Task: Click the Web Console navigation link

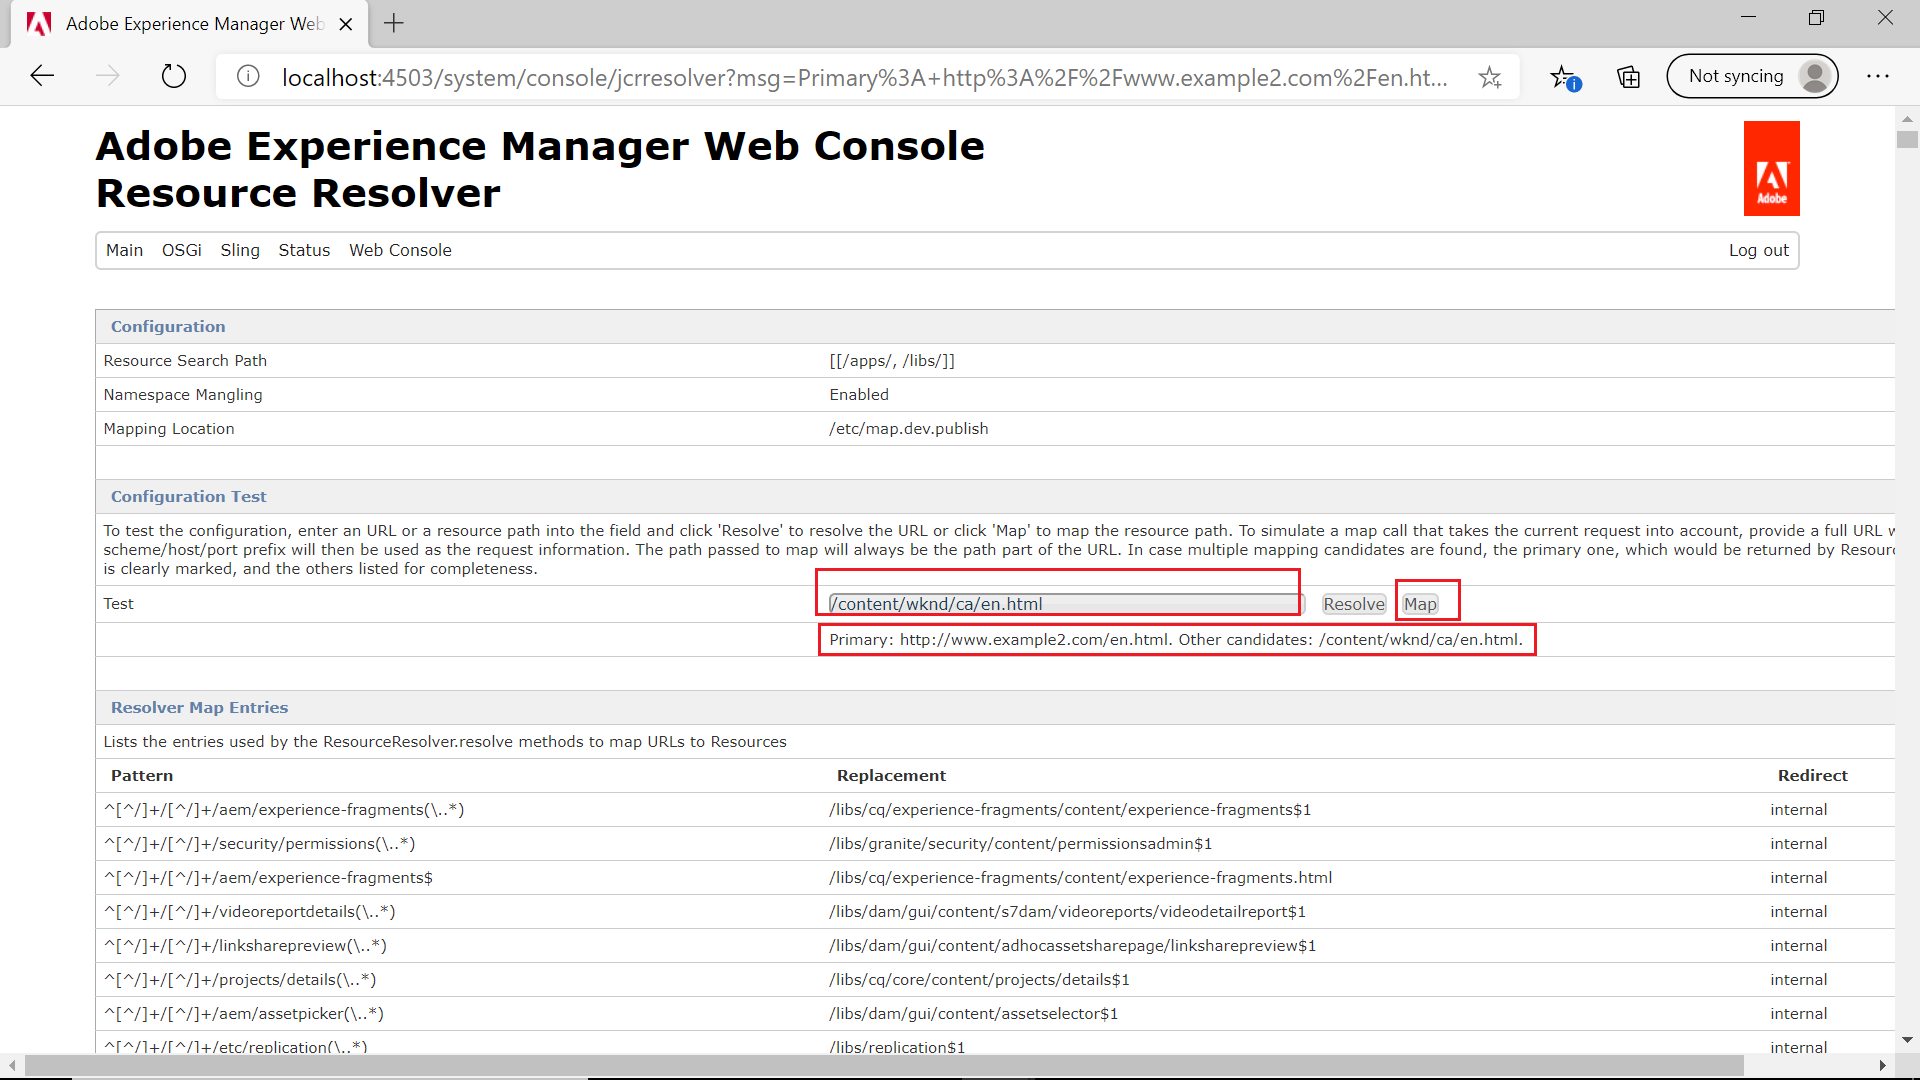Action: point(400,249)
